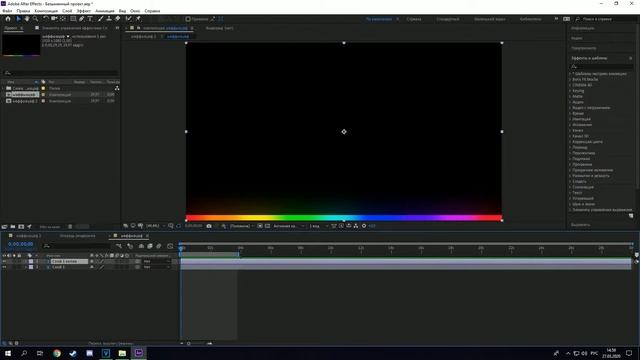Enable Frame Blending icon in timeline
The height and width of the screenshot is (360, 640).
point(150,246)
